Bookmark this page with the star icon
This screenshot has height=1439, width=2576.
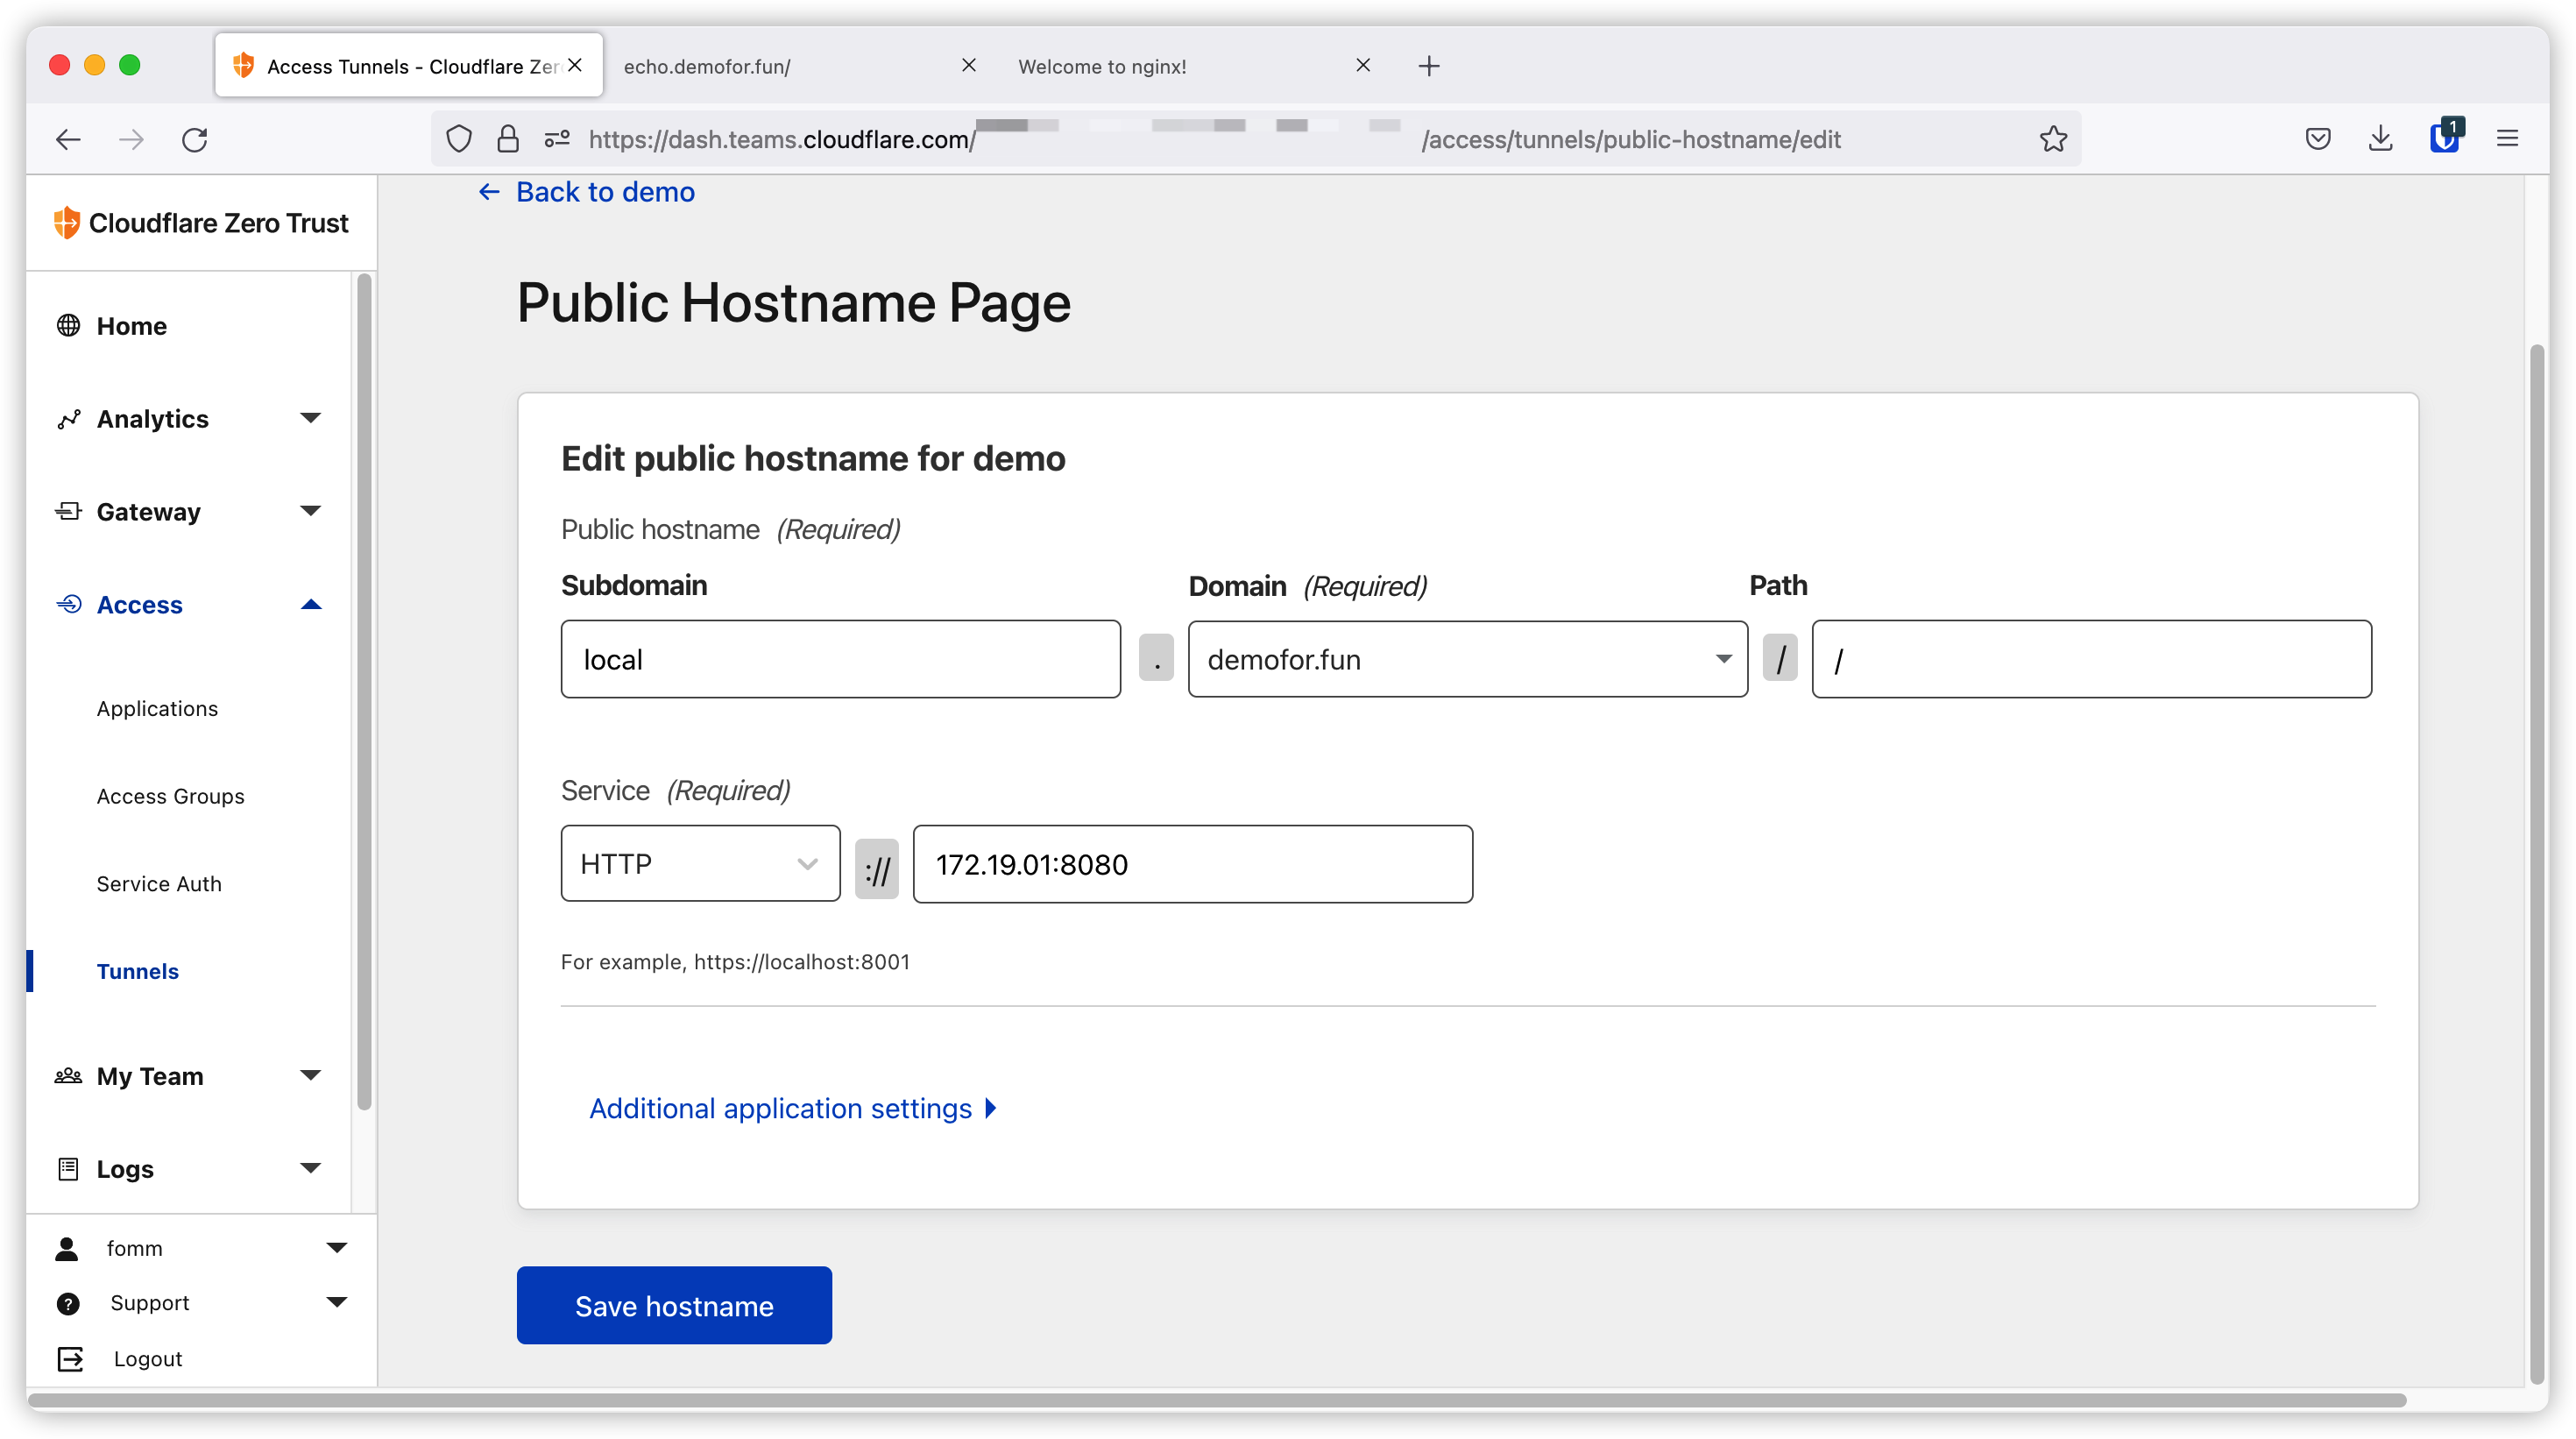click(x=2053, y=139)
